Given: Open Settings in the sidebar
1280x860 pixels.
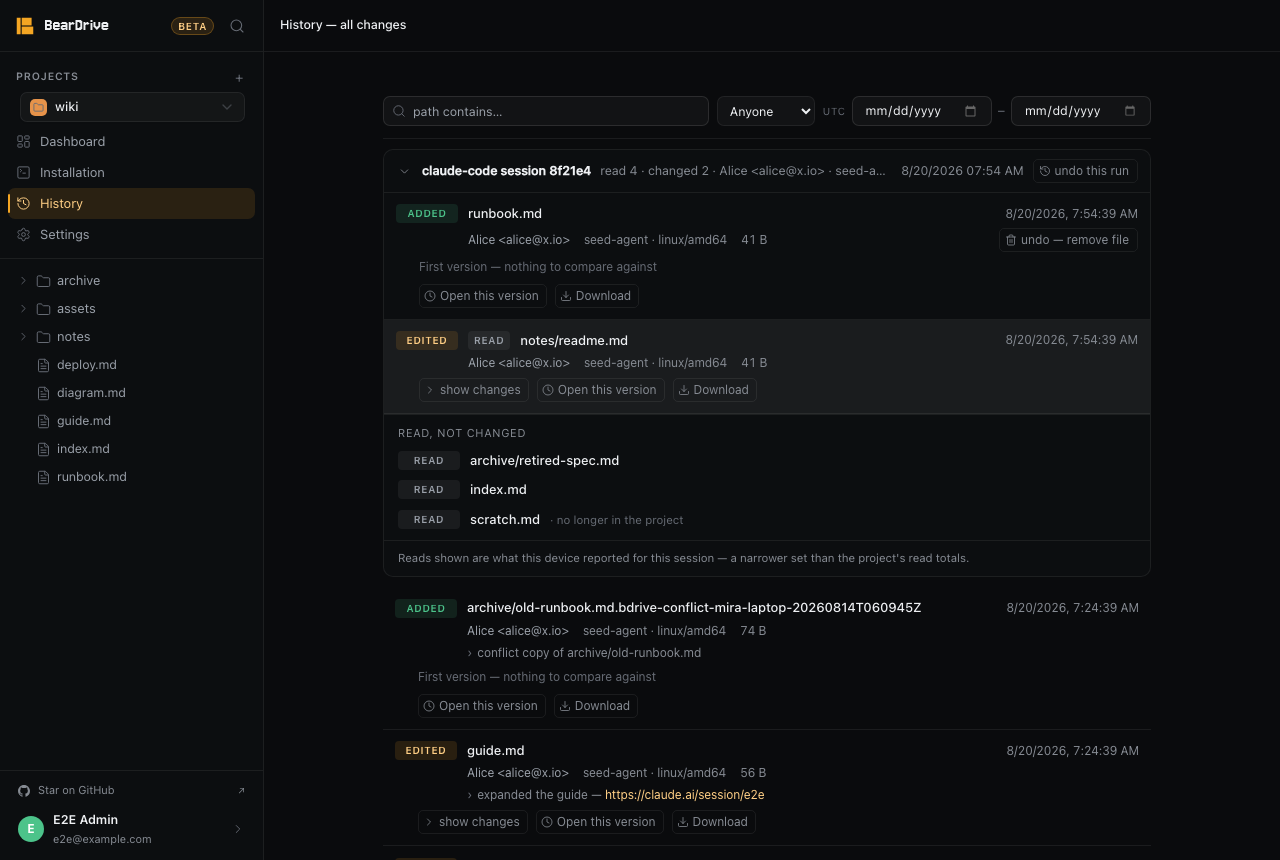Looking at the screenshot, I should tap(131, 235).
